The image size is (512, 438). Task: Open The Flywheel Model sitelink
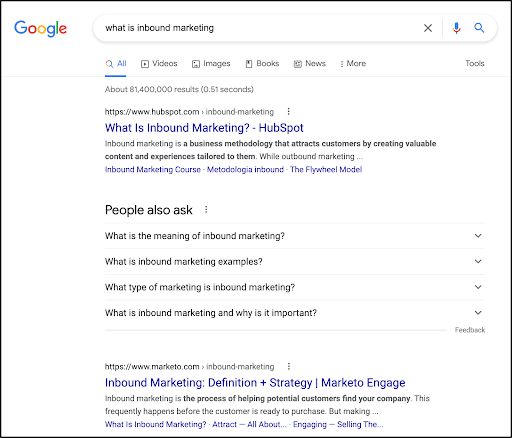pyautogui.click(x=326, y=169)
